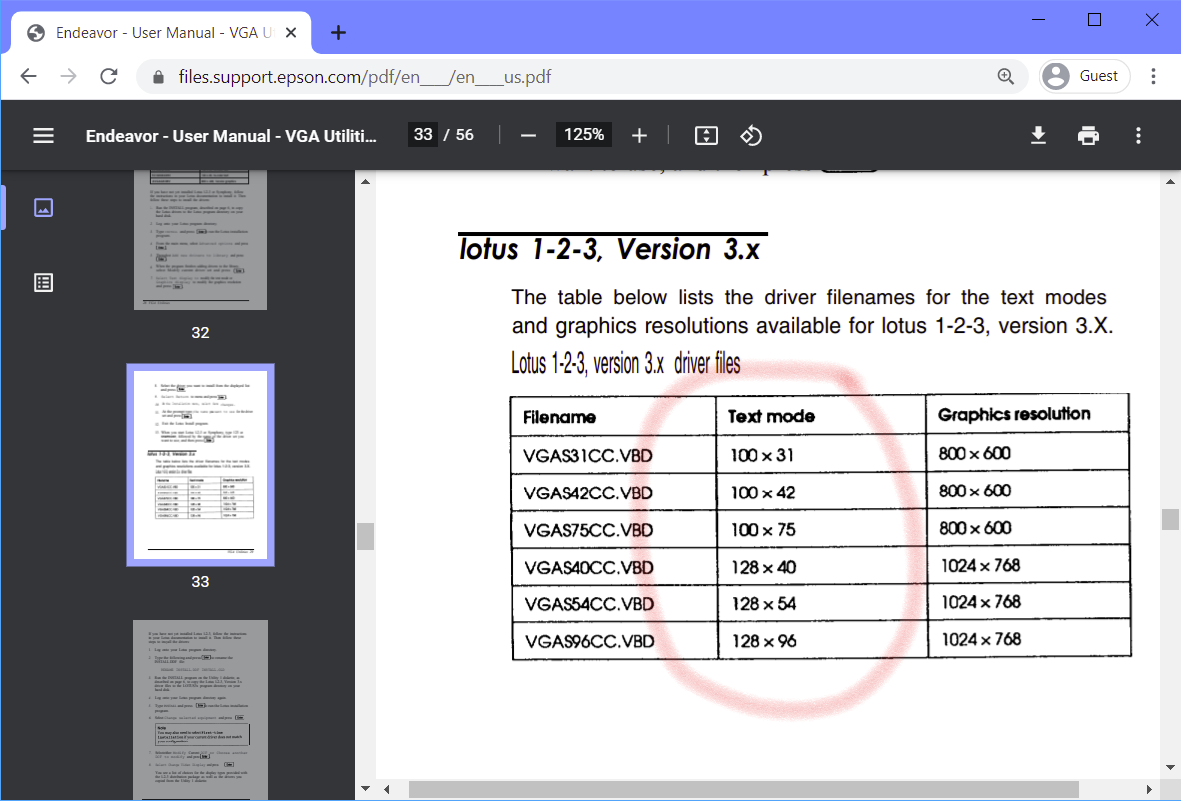Click the thumbnail panel scroll down arrow

(x=365, y=789)
